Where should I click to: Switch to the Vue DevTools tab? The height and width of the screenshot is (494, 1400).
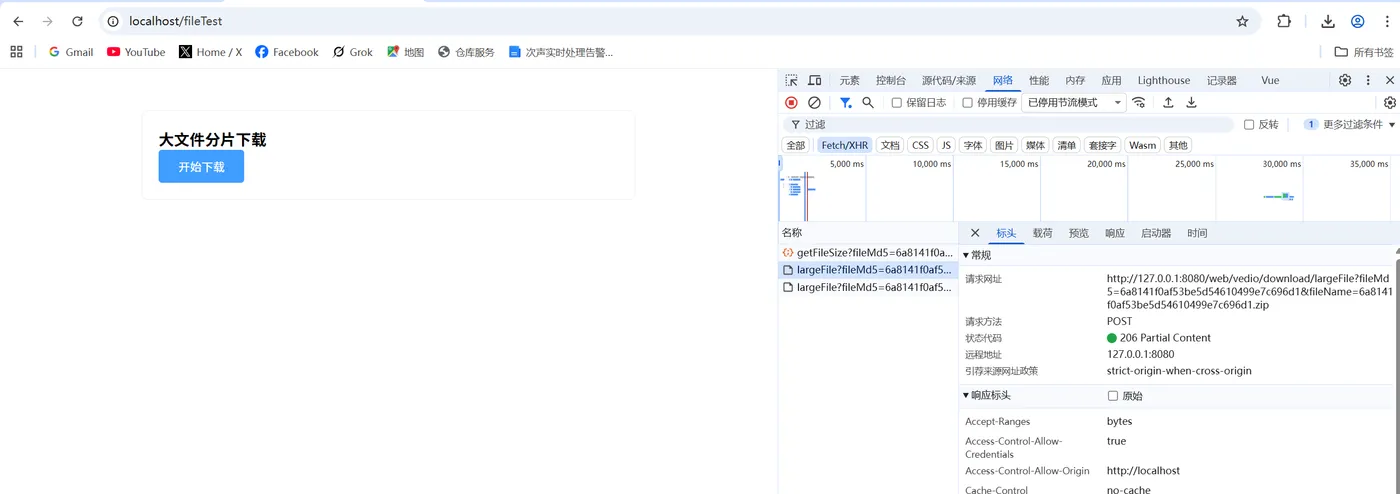click(x=1270, y=80)
